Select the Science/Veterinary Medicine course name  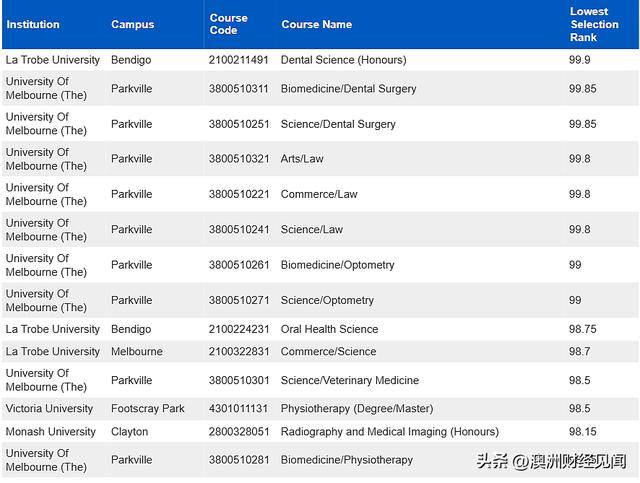(x=349, y=381)
